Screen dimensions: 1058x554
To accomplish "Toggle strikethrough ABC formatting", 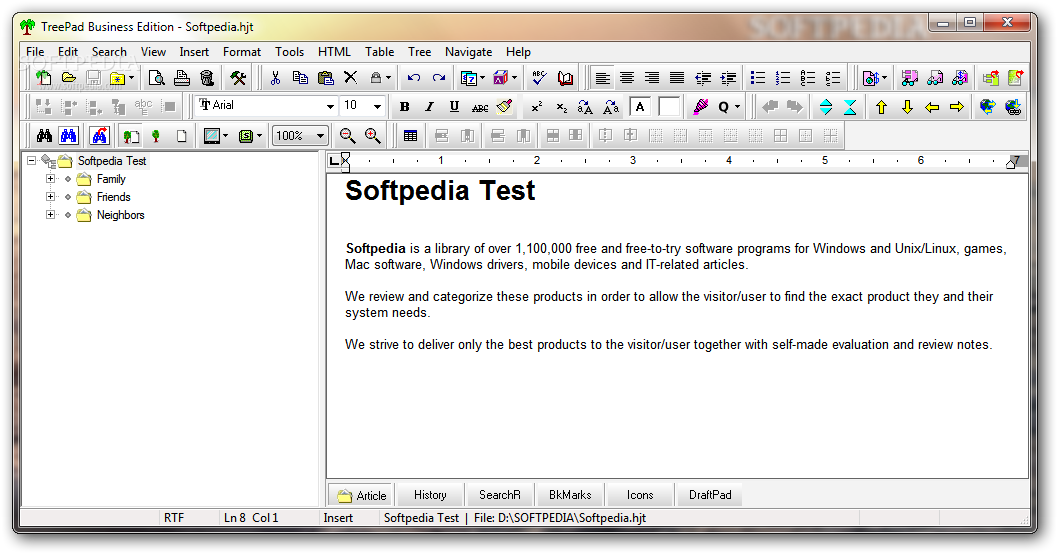I will [x=480, y=107].
